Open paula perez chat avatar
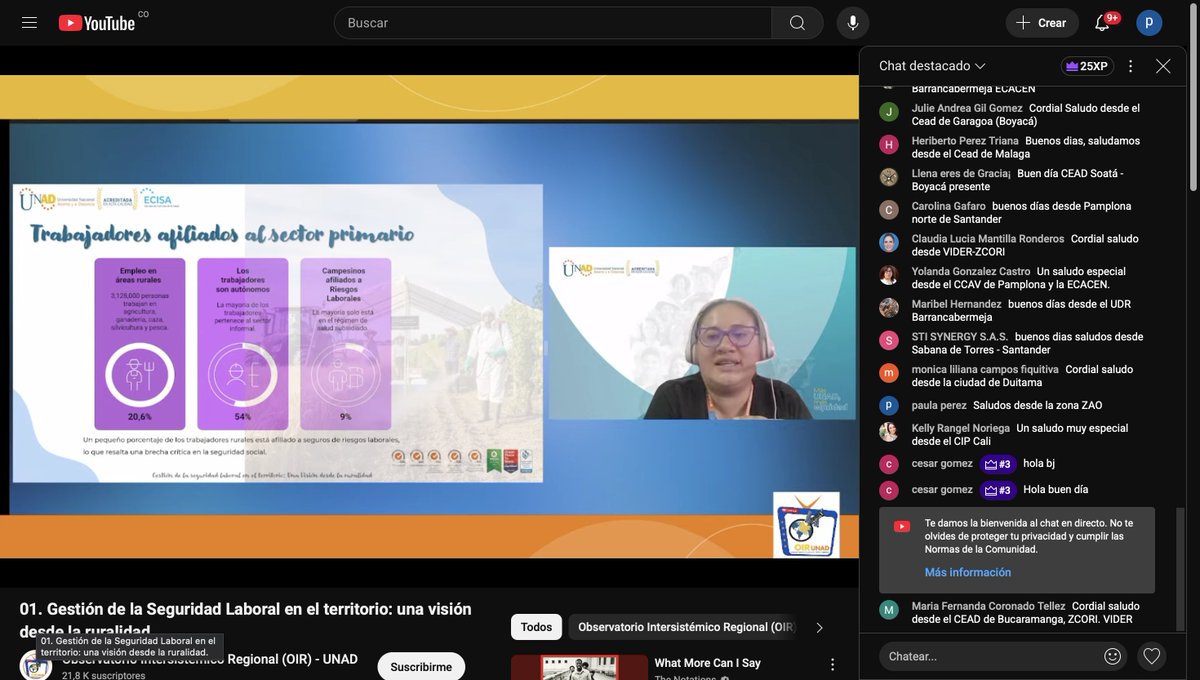 tap(889, 406)
